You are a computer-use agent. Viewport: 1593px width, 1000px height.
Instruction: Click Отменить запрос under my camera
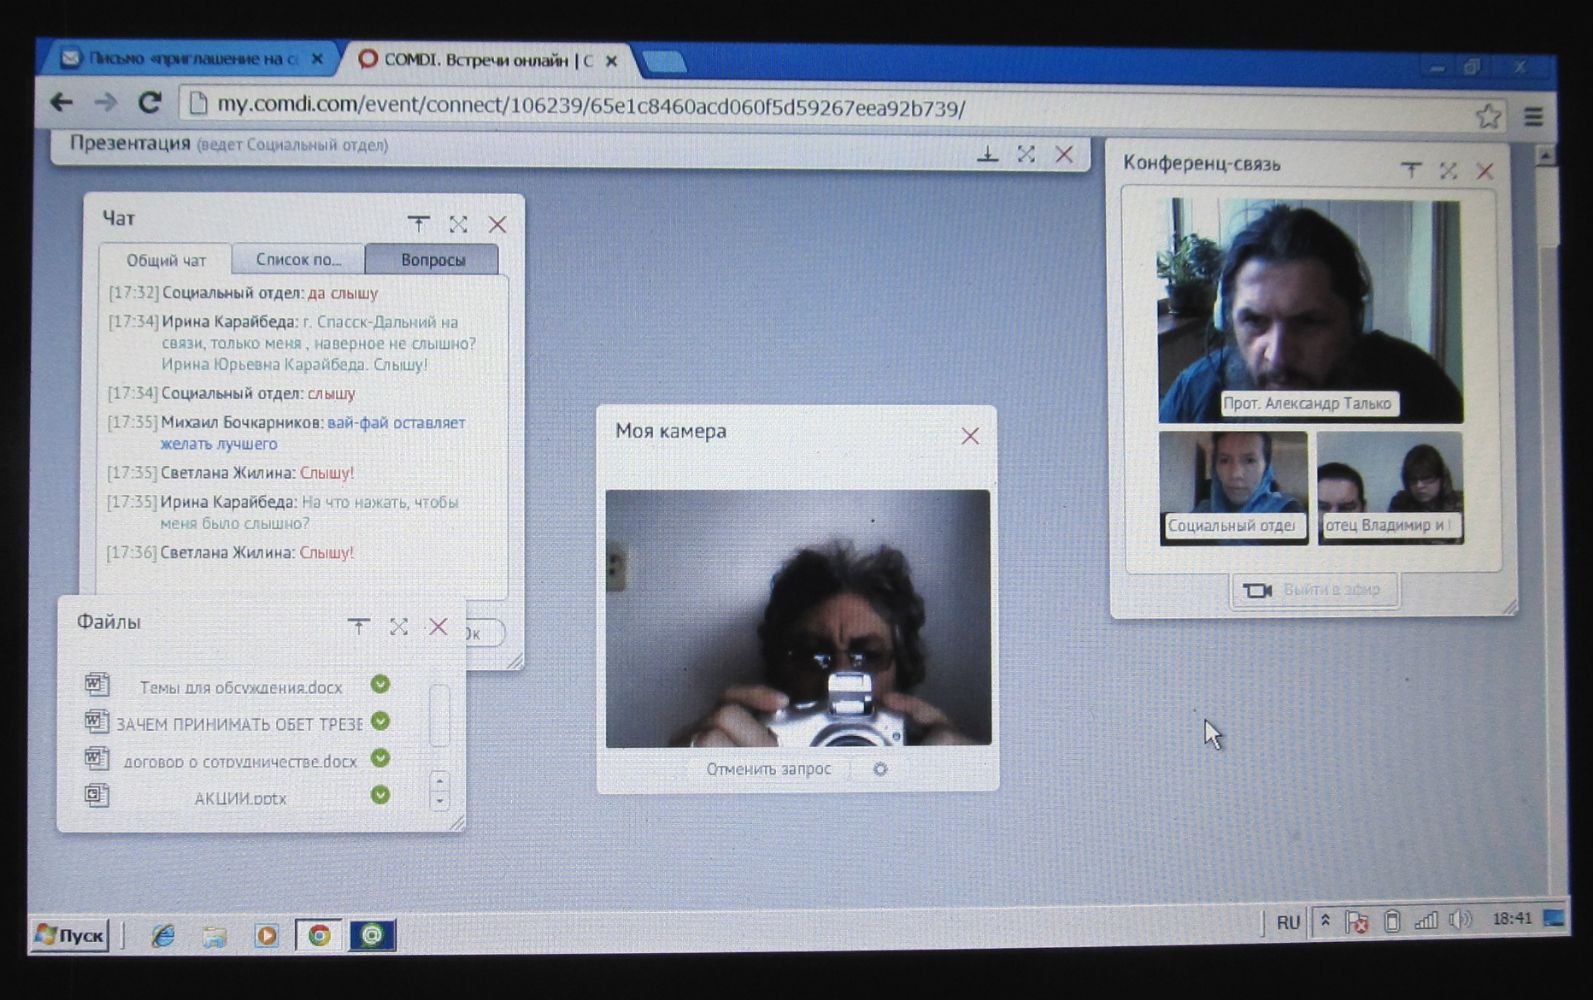point(768,769)
